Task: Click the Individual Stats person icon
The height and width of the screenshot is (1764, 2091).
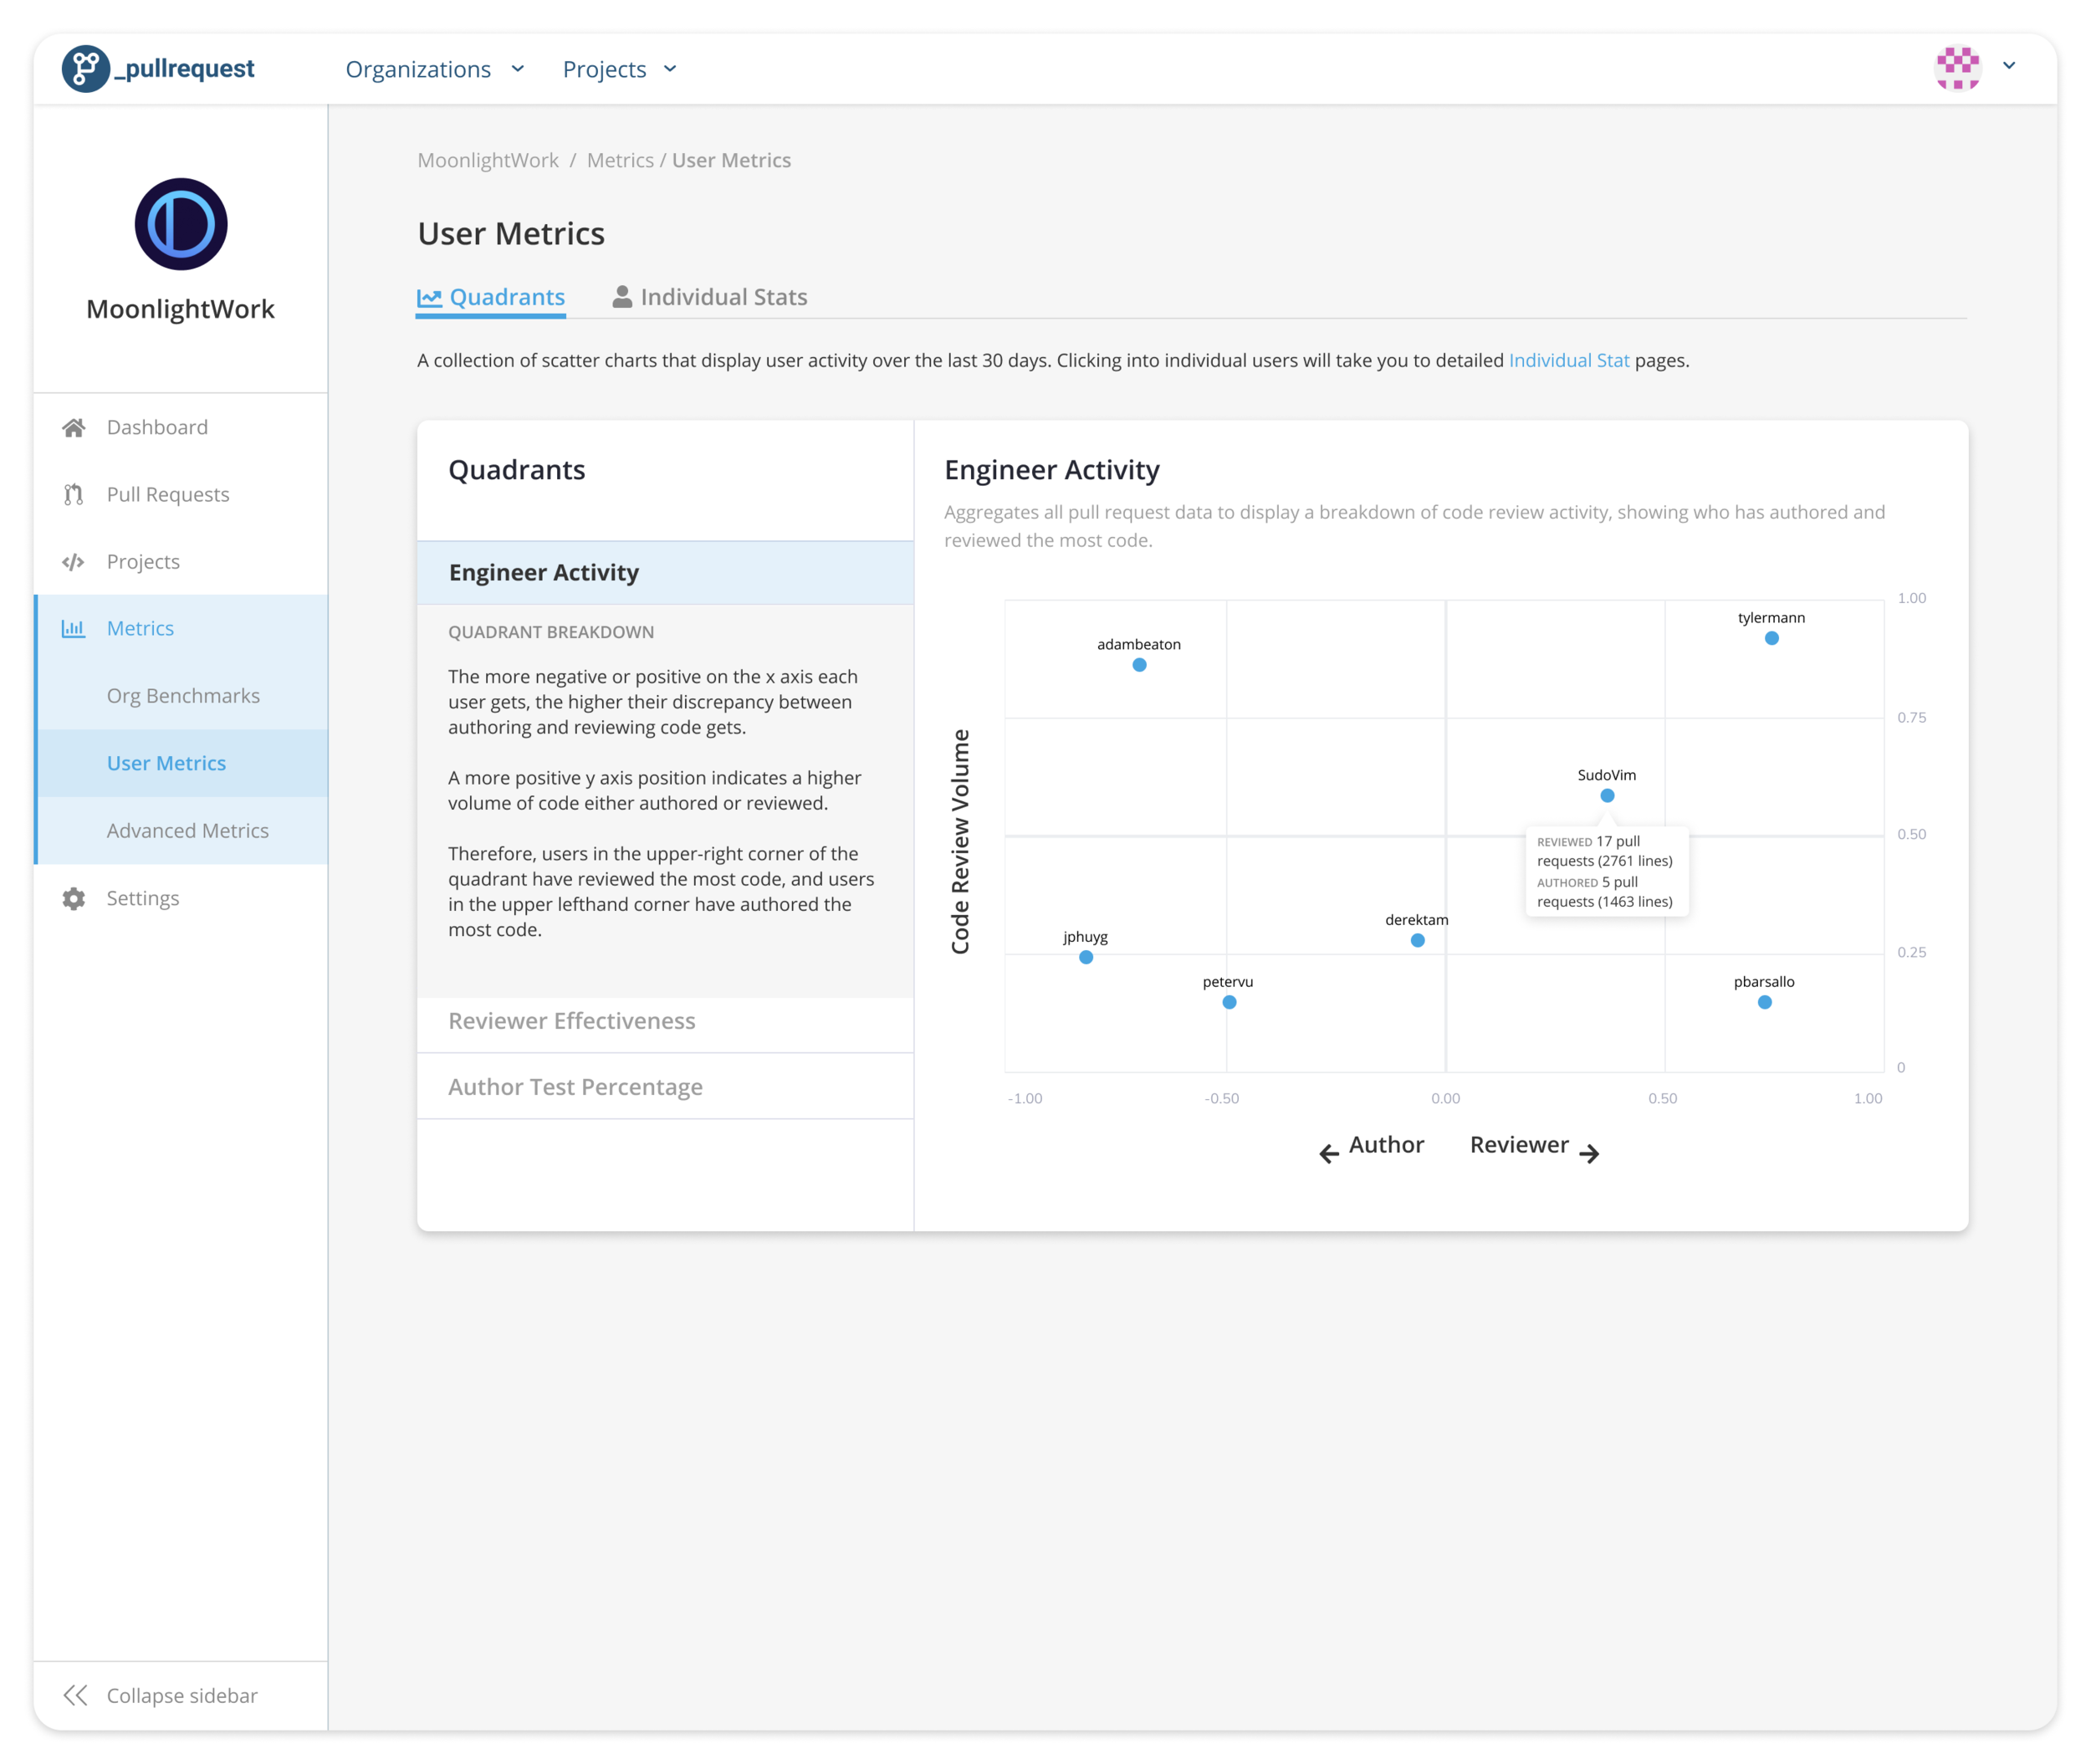Action: pyautogui.click(x=622, y=297)
